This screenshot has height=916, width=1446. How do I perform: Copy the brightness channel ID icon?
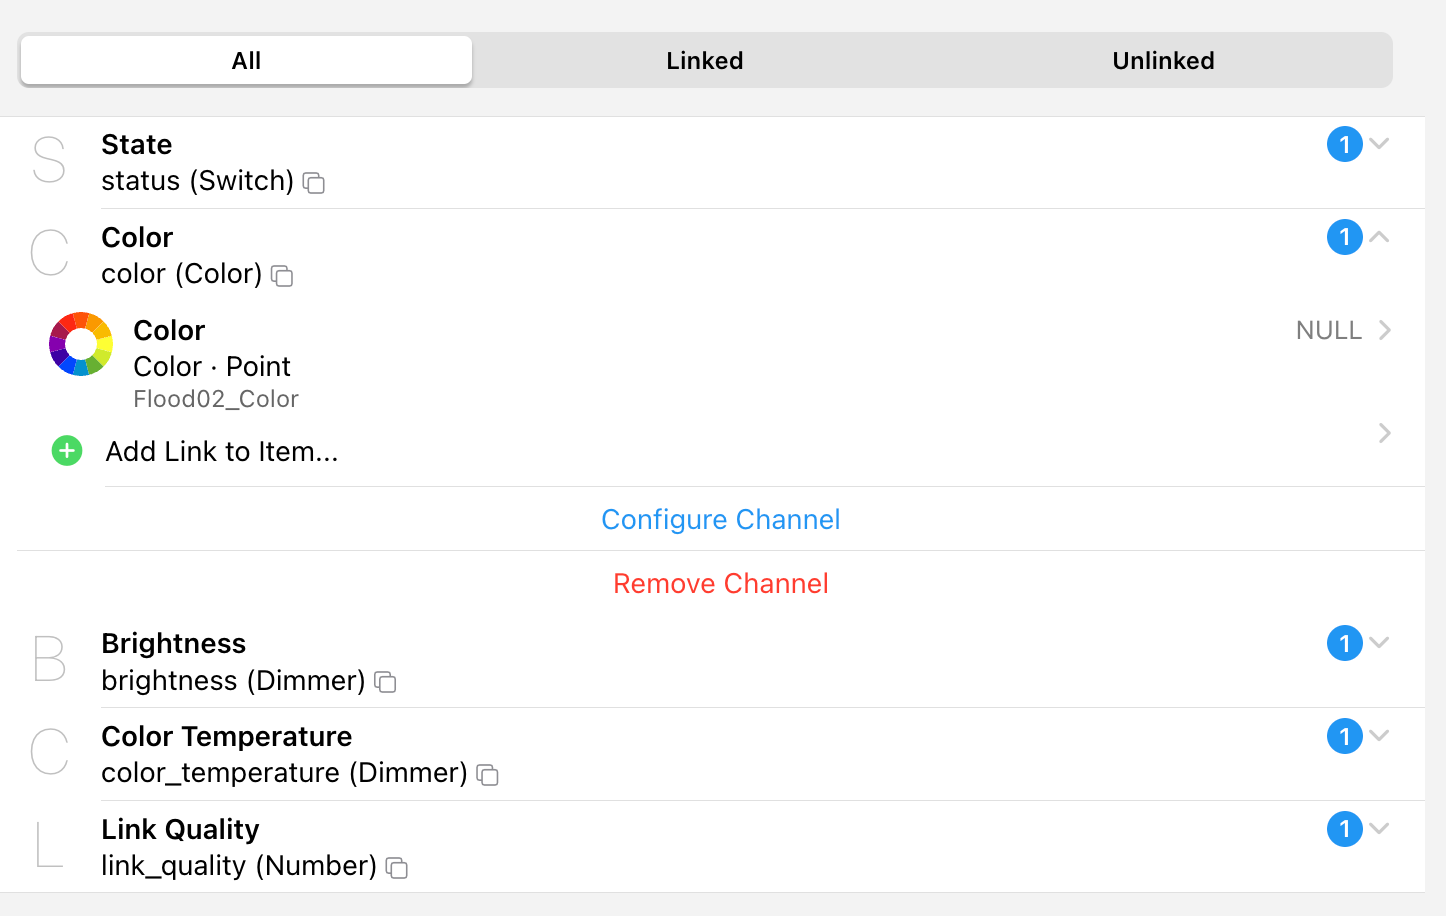[385, 682]
